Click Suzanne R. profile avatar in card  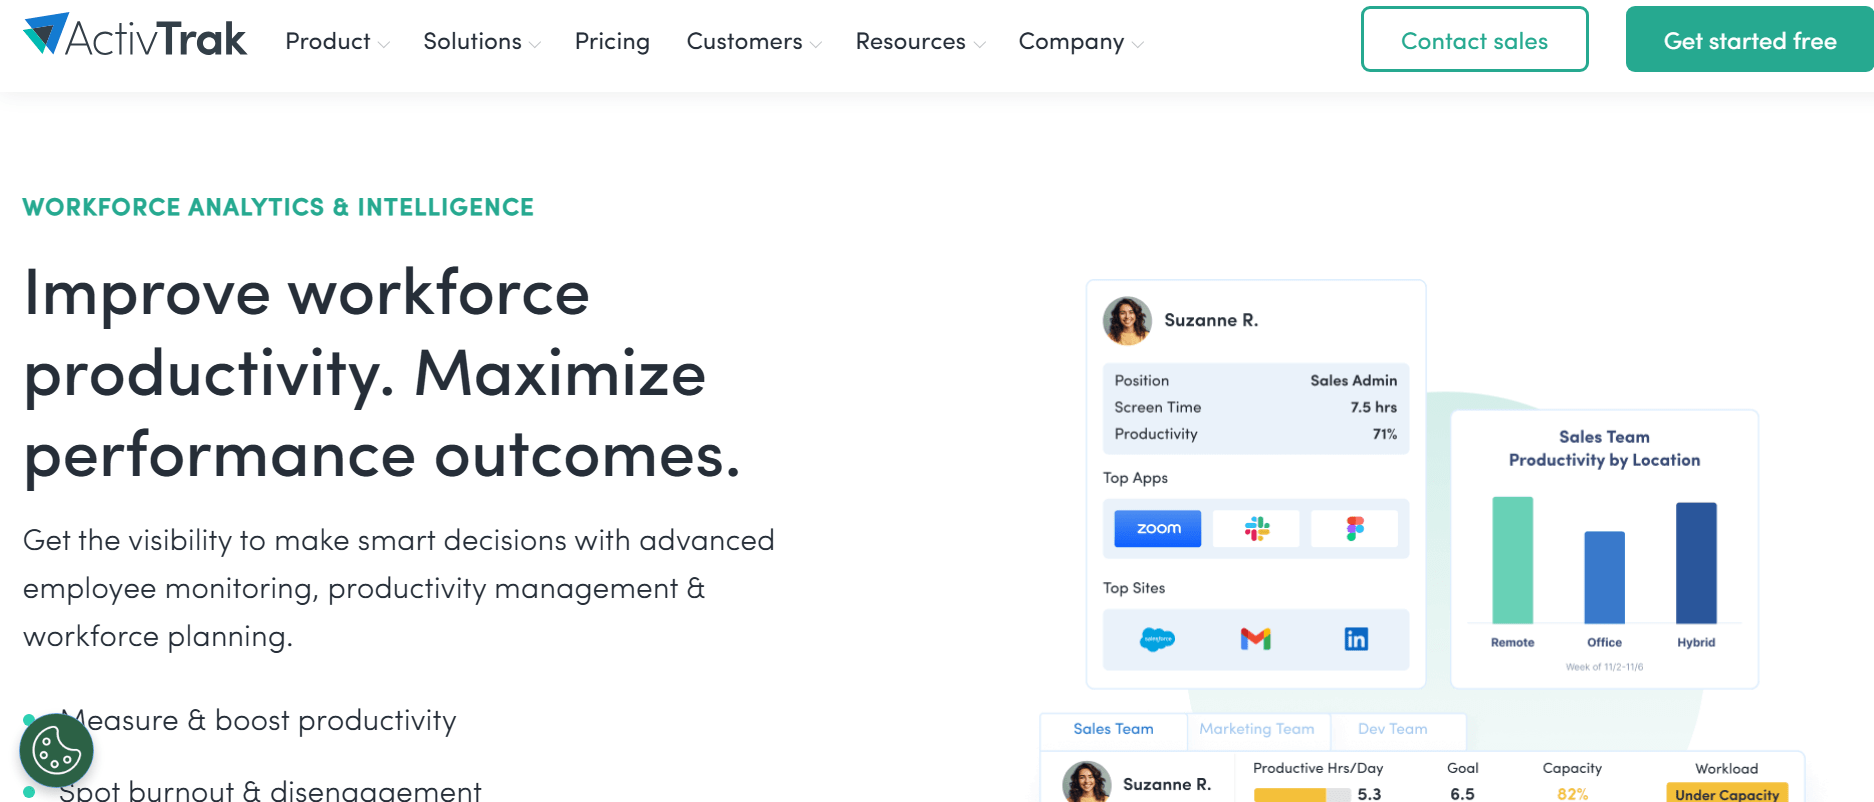(1127, 321)
